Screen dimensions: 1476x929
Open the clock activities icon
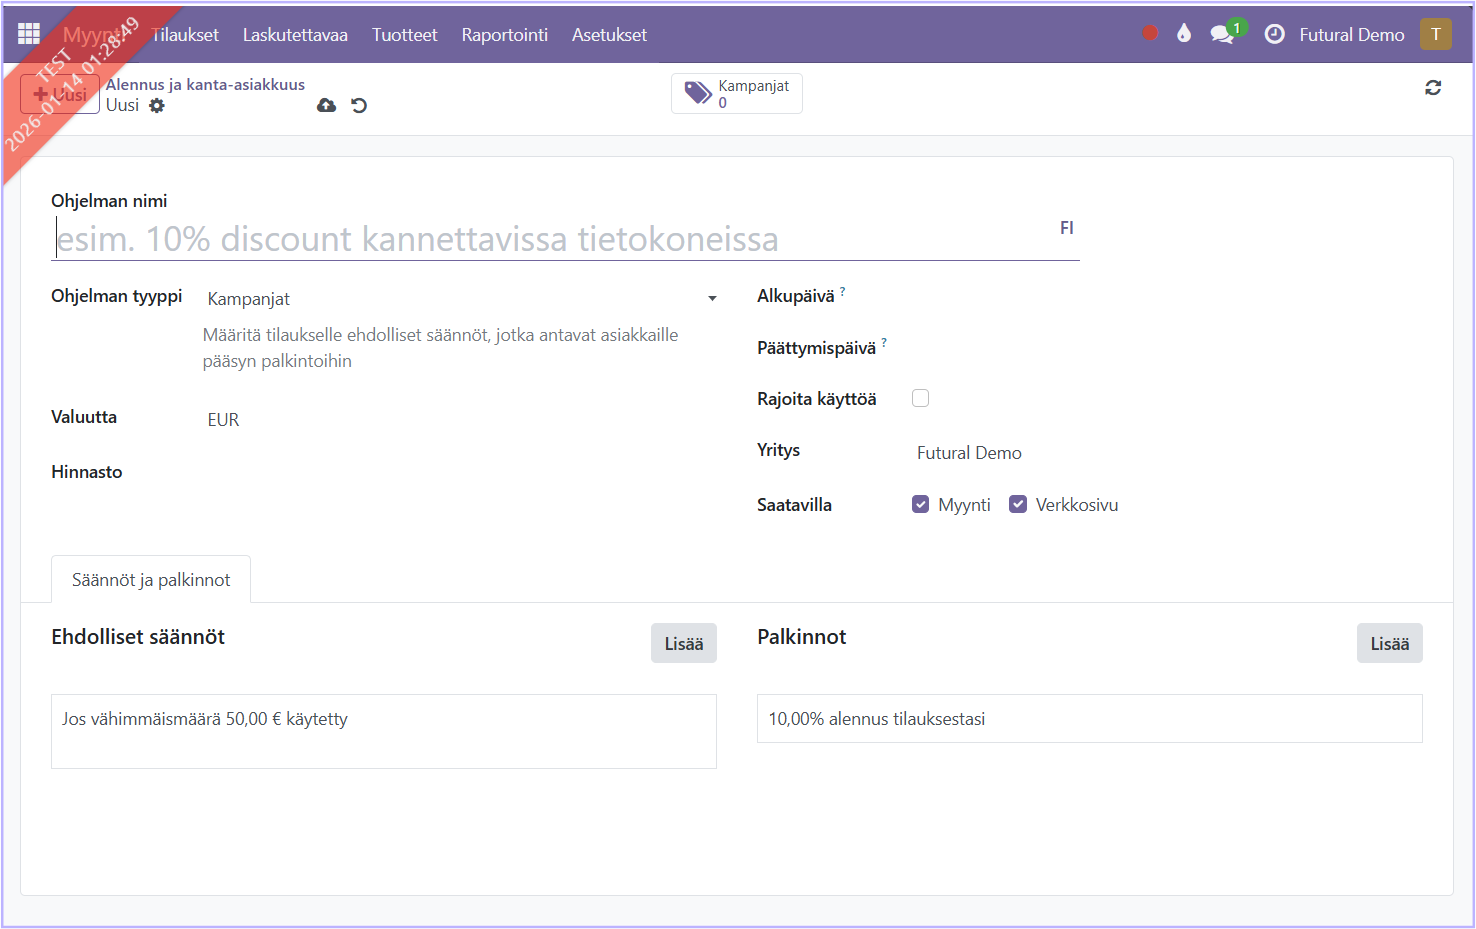pos(1274,34)
